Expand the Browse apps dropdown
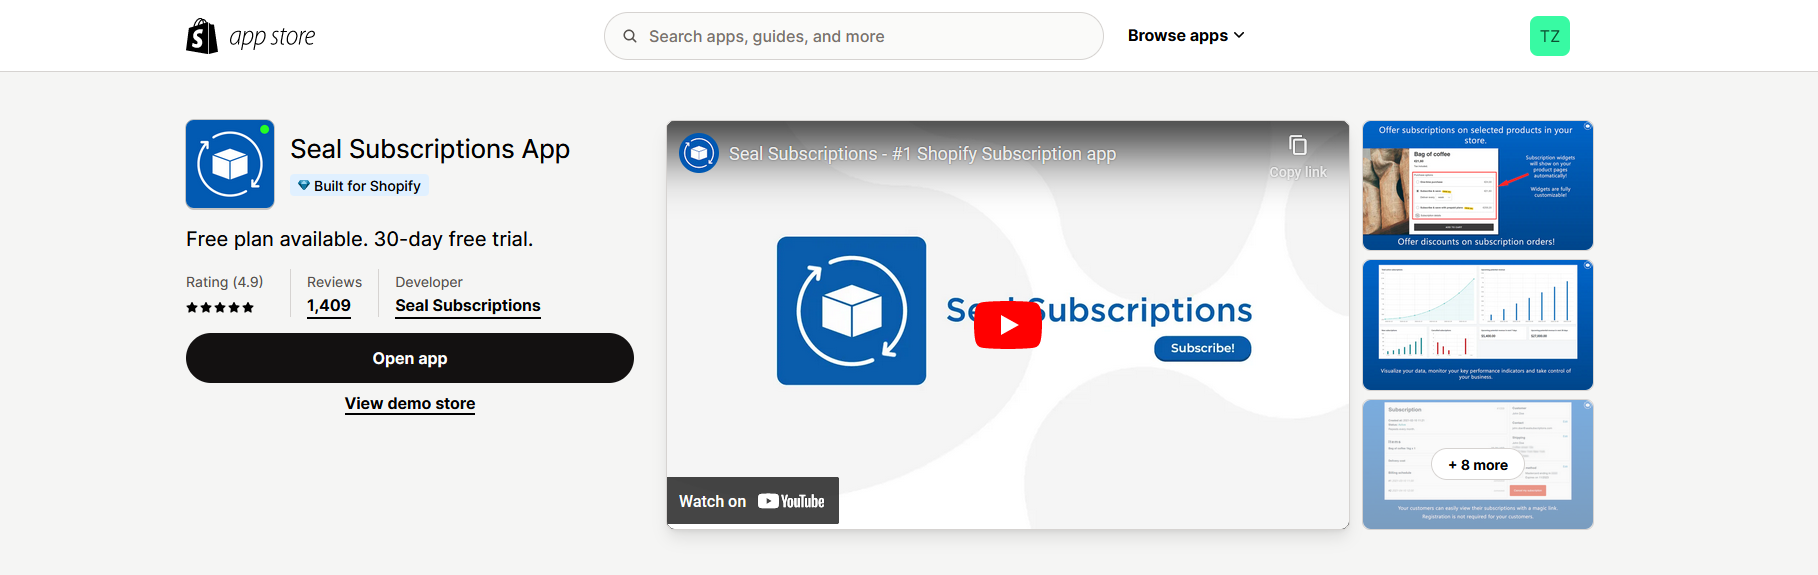 pos(1186,35)
